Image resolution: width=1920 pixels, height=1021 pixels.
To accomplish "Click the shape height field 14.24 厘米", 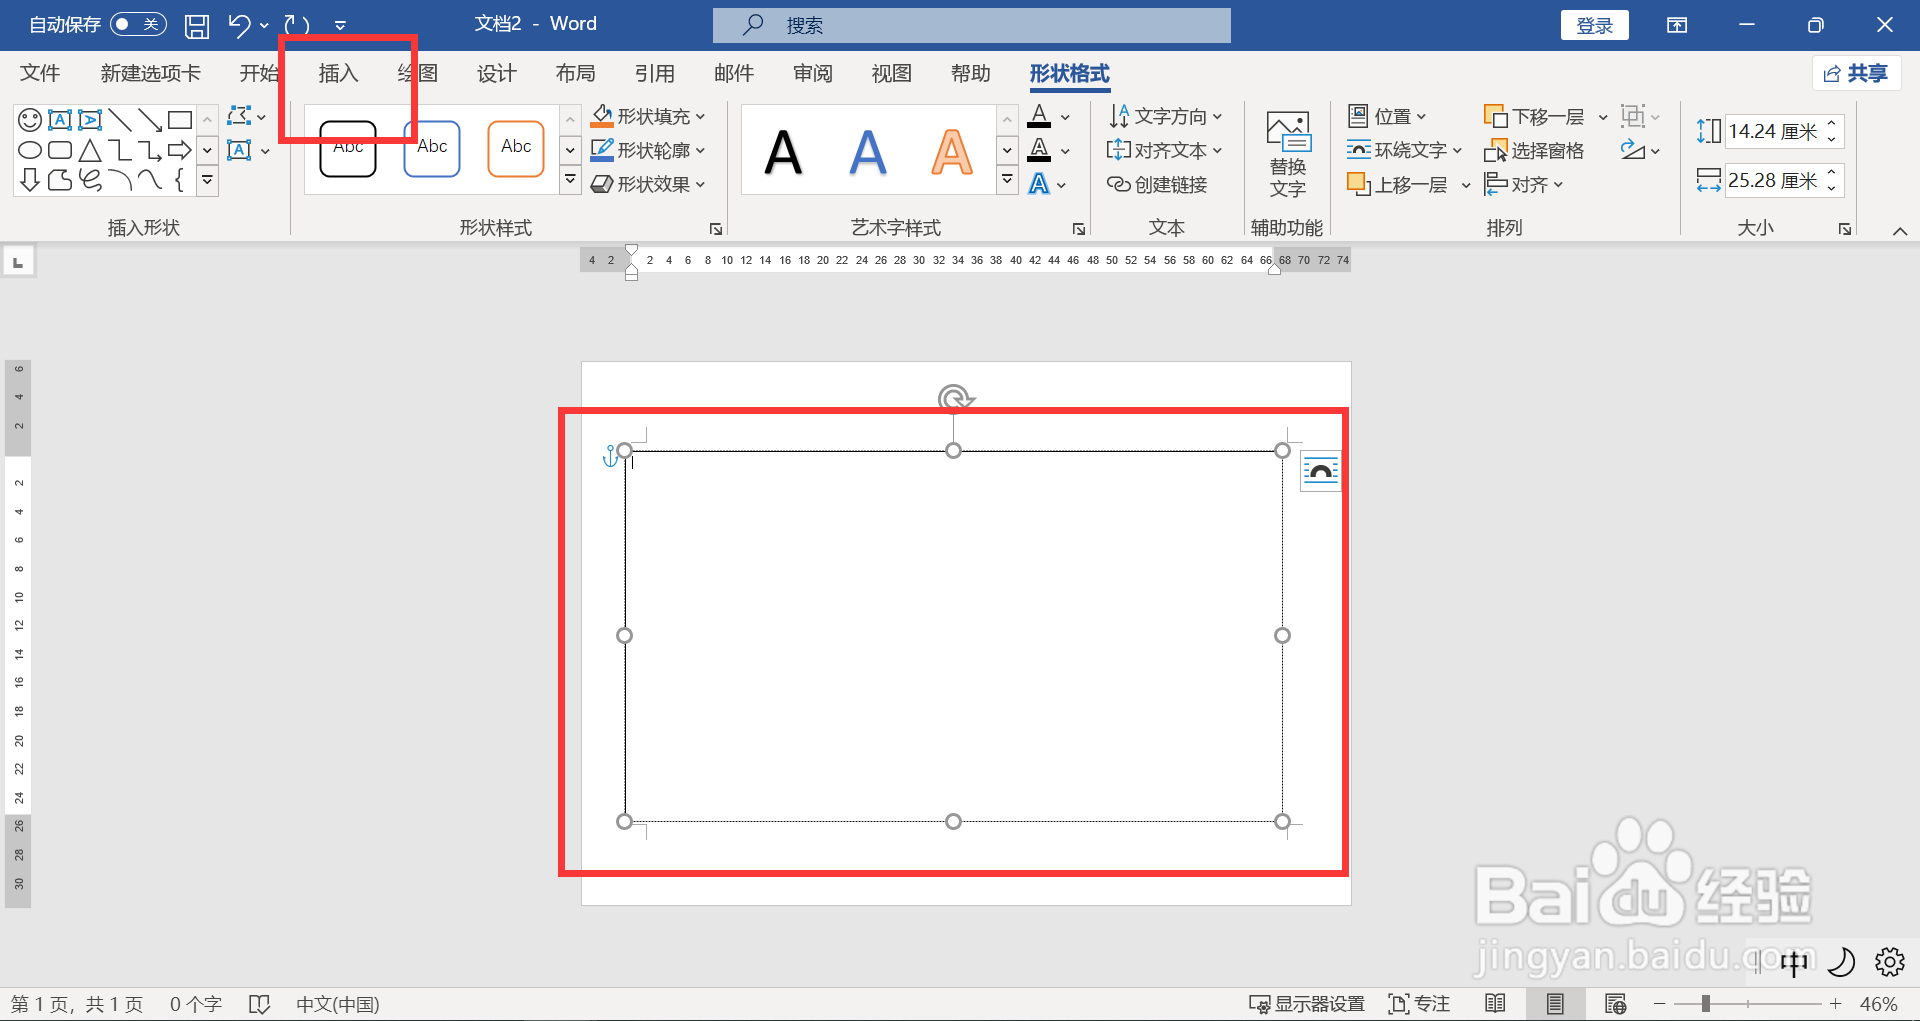I will (x=1773, y=131).
